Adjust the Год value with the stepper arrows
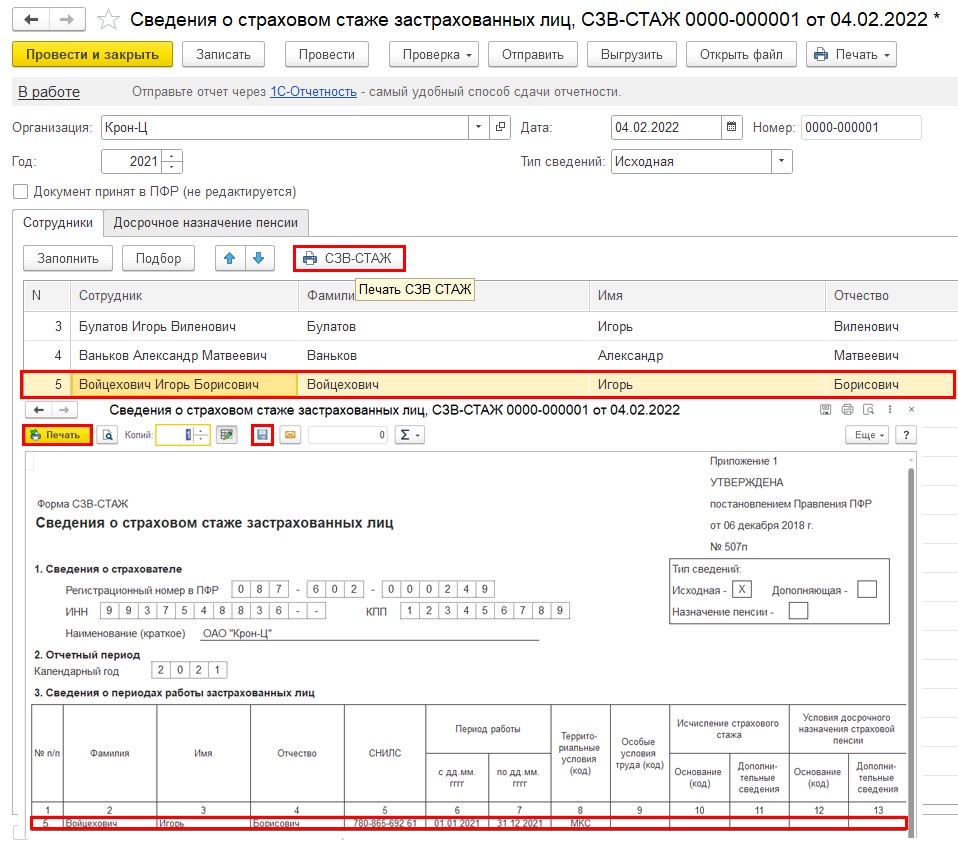 pyautogui.click(x=172, y=161)
